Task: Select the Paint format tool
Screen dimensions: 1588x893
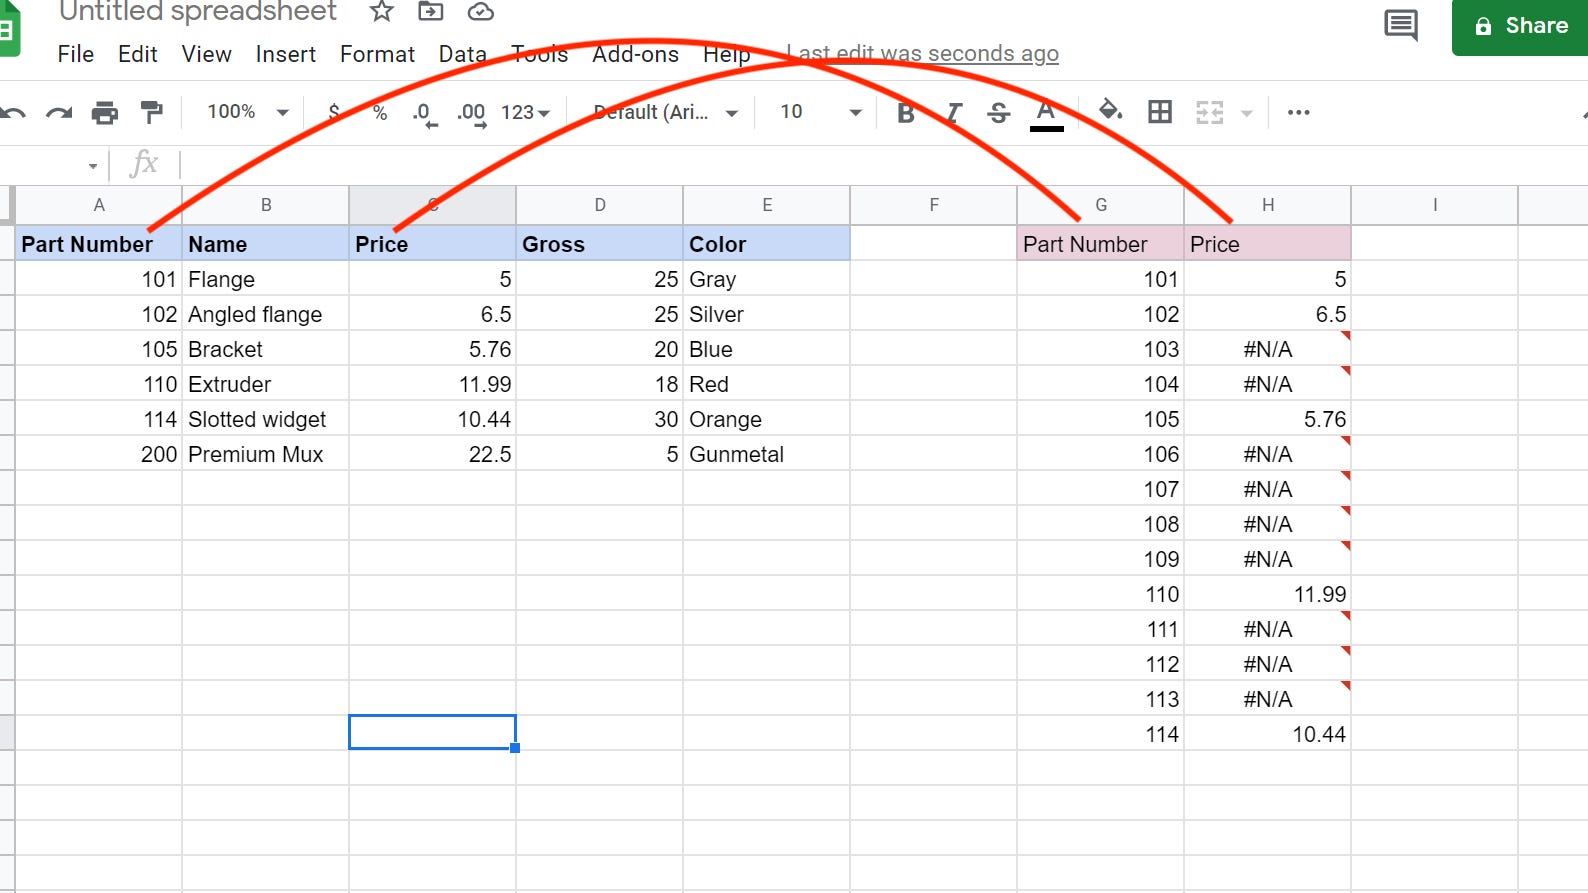Action: 151,112
